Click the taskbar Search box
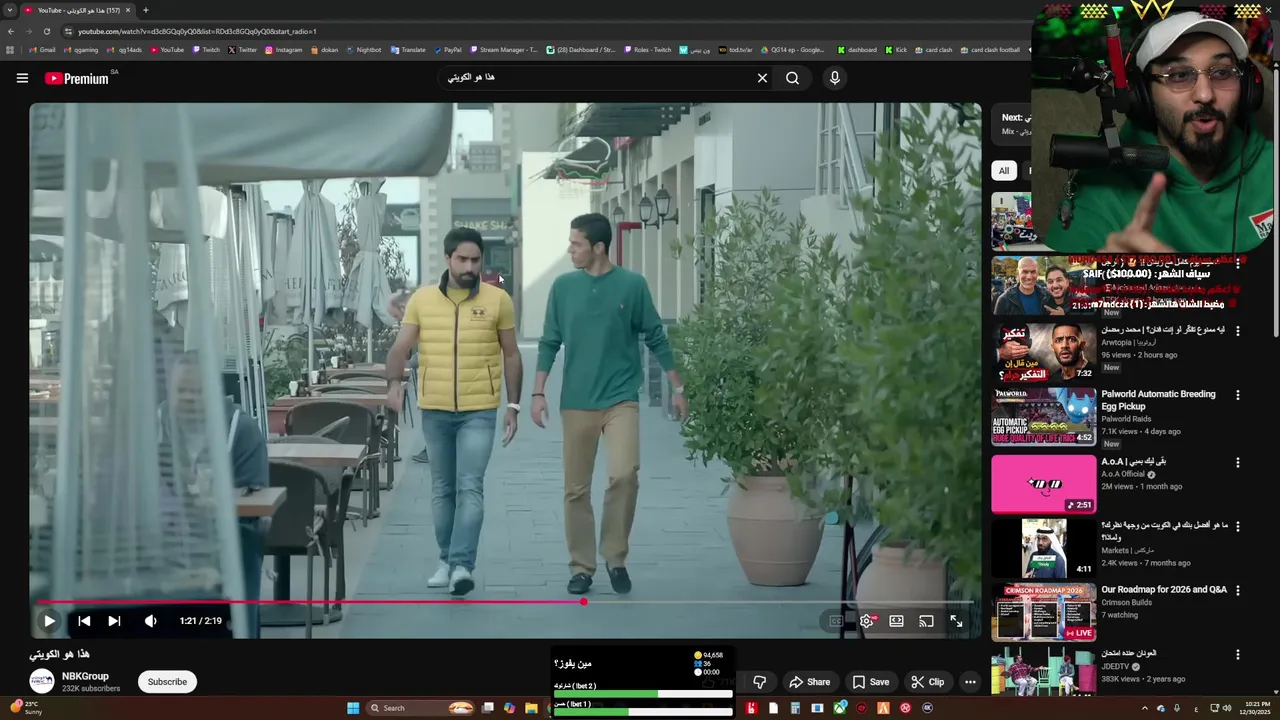1280x720 pixels. pos(418,708)
